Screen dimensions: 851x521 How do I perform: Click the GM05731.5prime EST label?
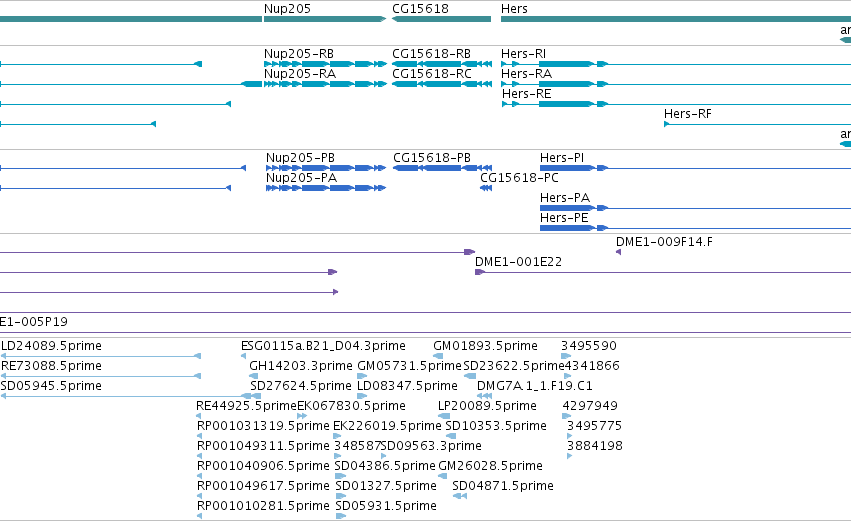coord(409,366)
